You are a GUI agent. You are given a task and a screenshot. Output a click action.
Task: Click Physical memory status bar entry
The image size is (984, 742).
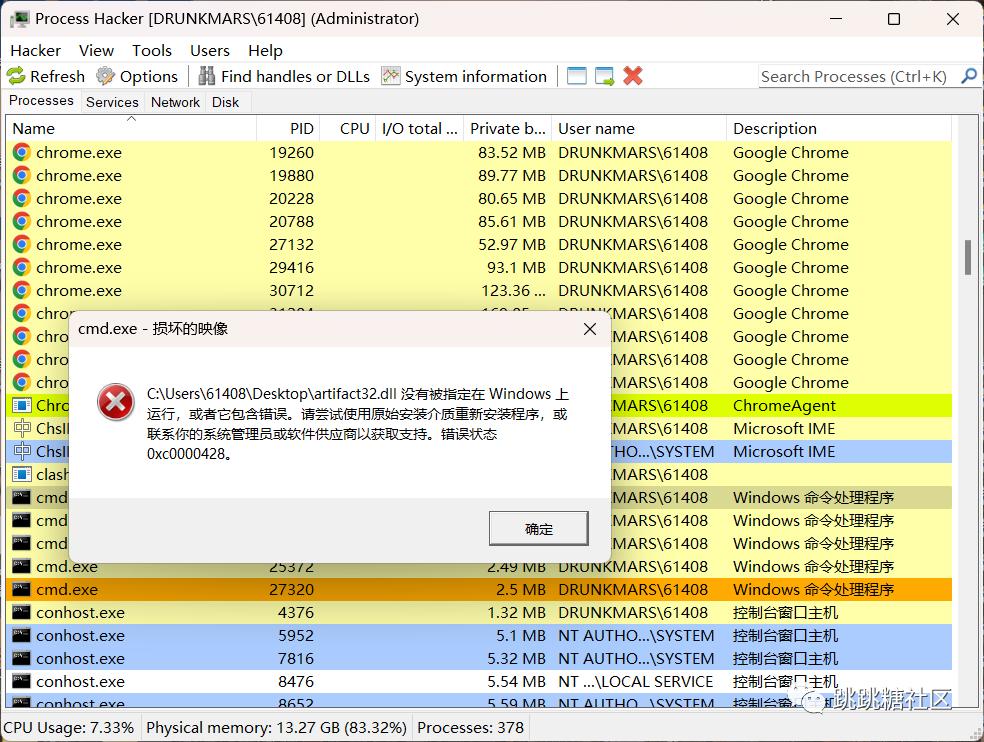[x=276, y=728]
